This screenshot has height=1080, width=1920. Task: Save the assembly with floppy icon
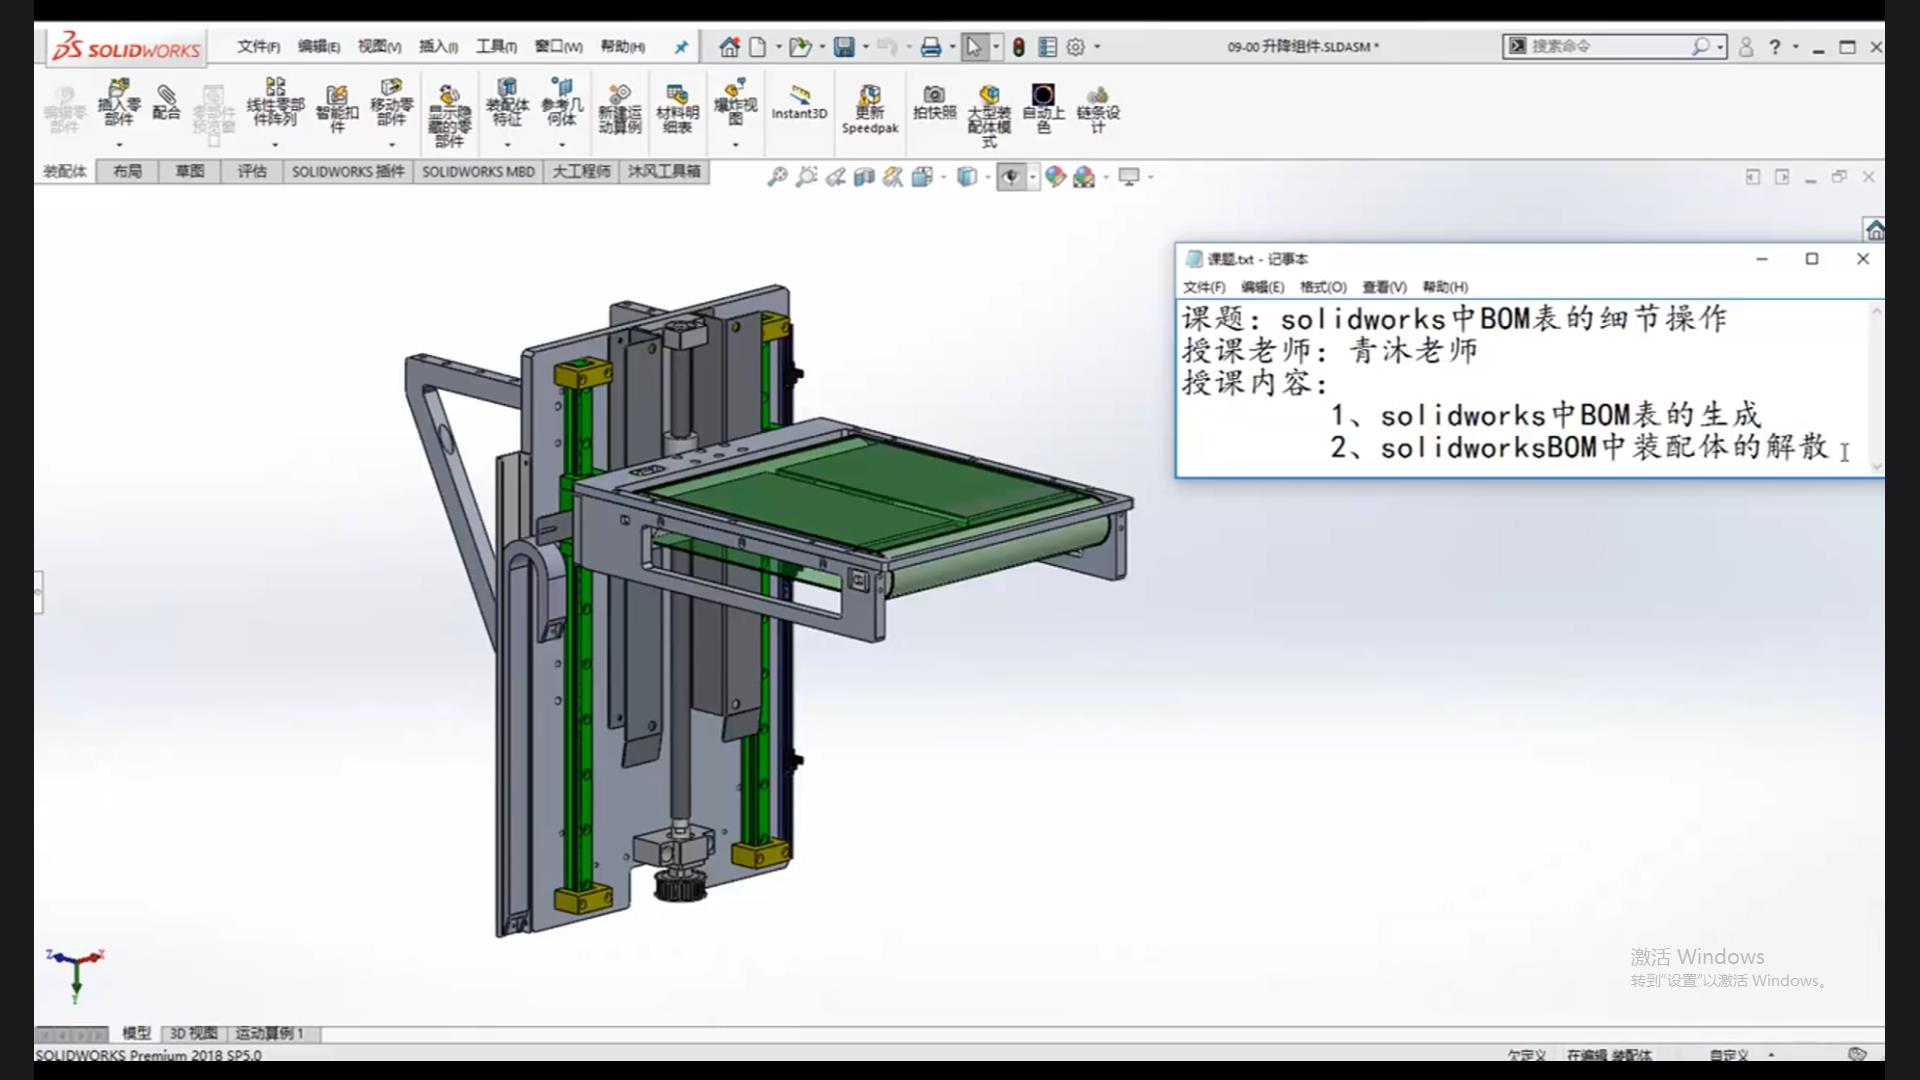point(844,47)
